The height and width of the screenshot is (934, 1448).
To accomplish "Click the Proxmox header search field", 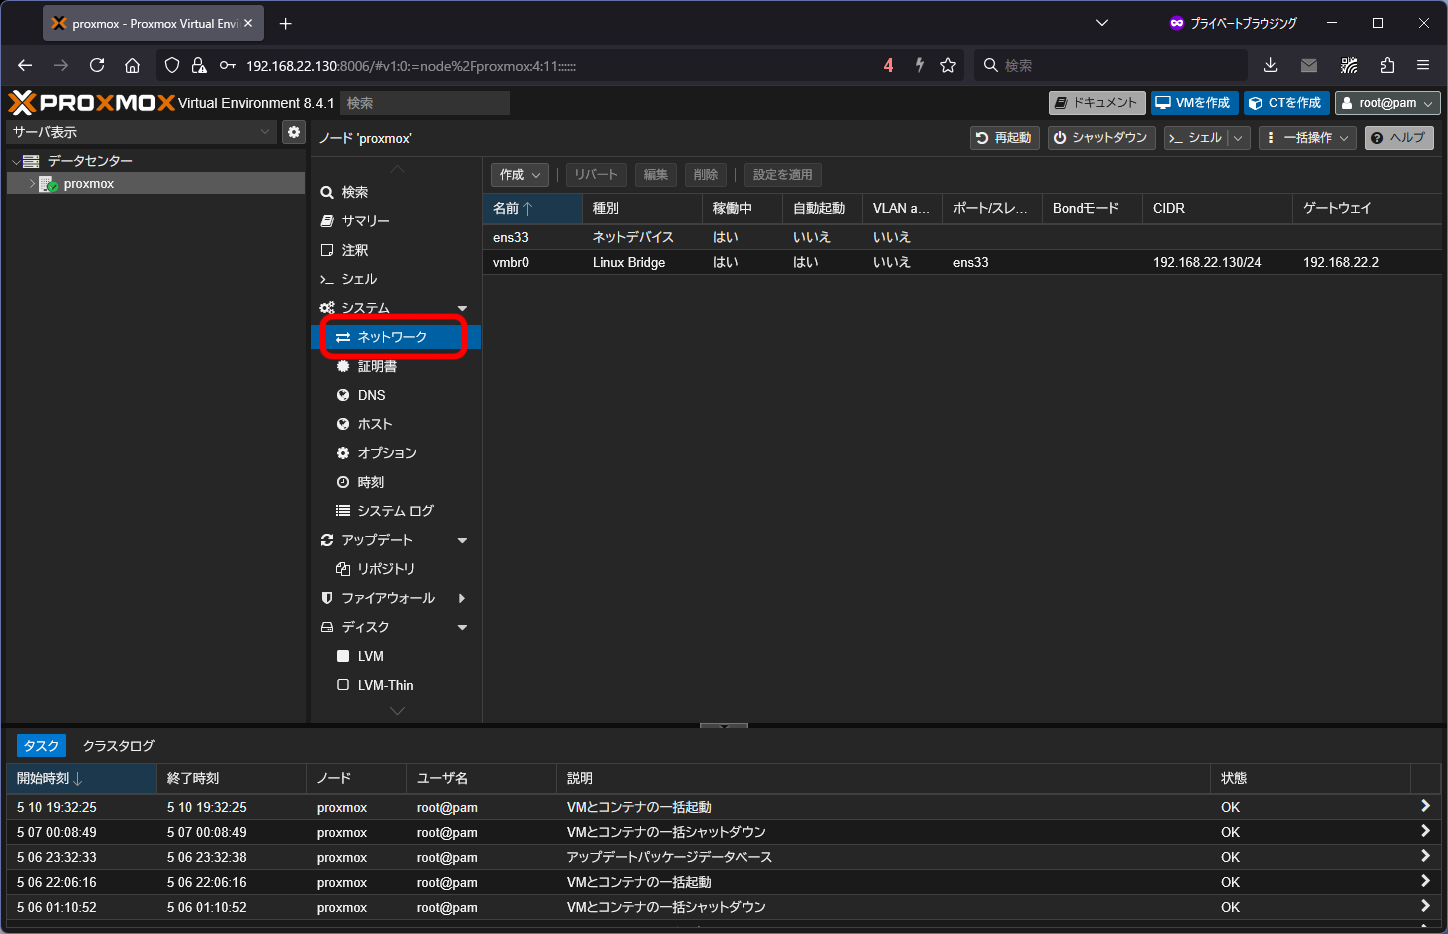I will tap(425, 103).
